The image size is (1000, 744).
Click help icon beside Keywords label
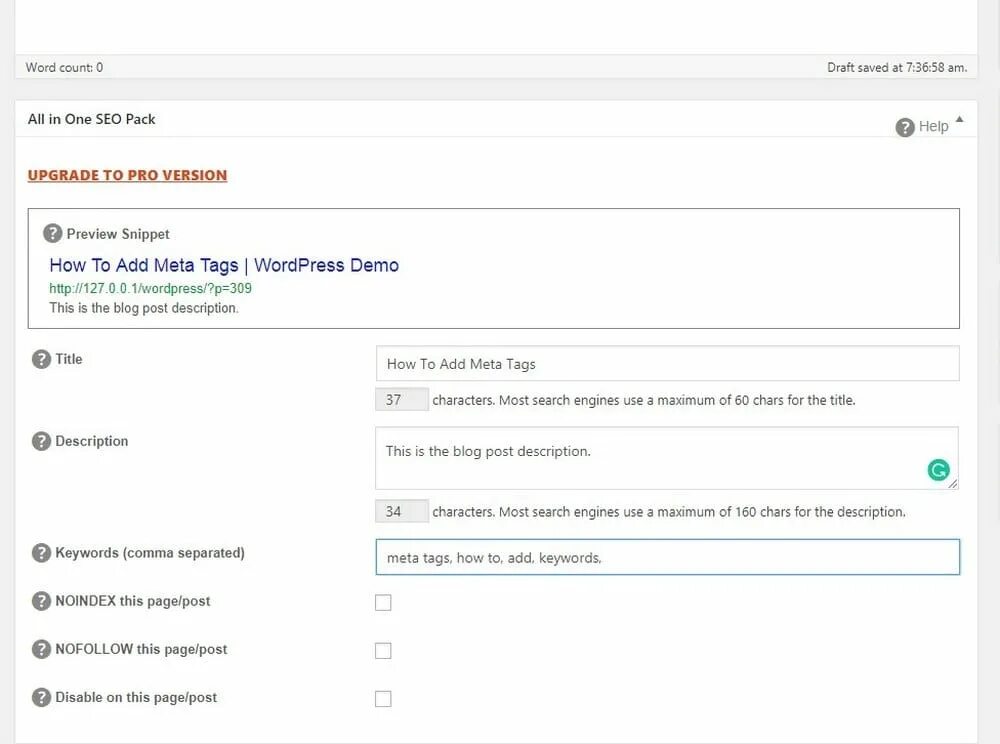41,553
